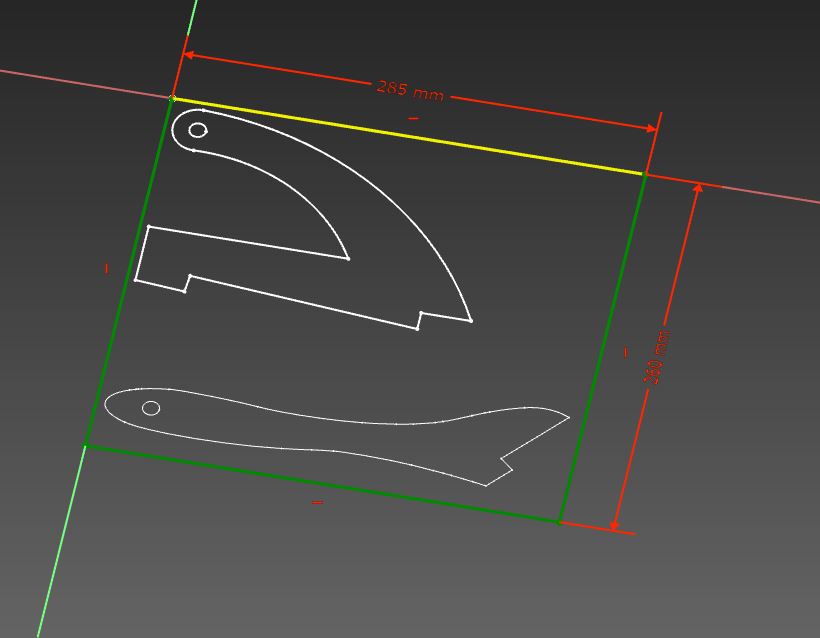Select the dimension arrow at the 260 mm line's end
The height and width of the screenshot is (638, 820).
tap(612, 527)
